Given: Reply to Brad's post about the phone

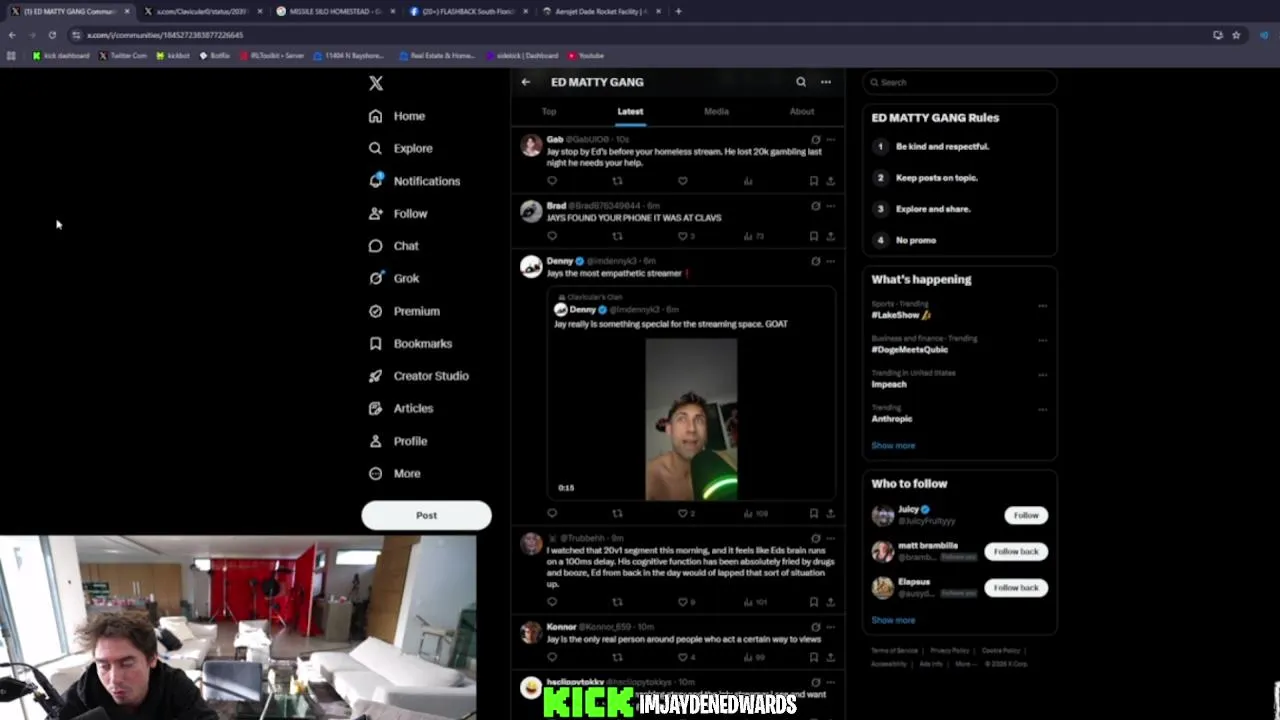Looking at the screenshot, I should tap(552, 236).
